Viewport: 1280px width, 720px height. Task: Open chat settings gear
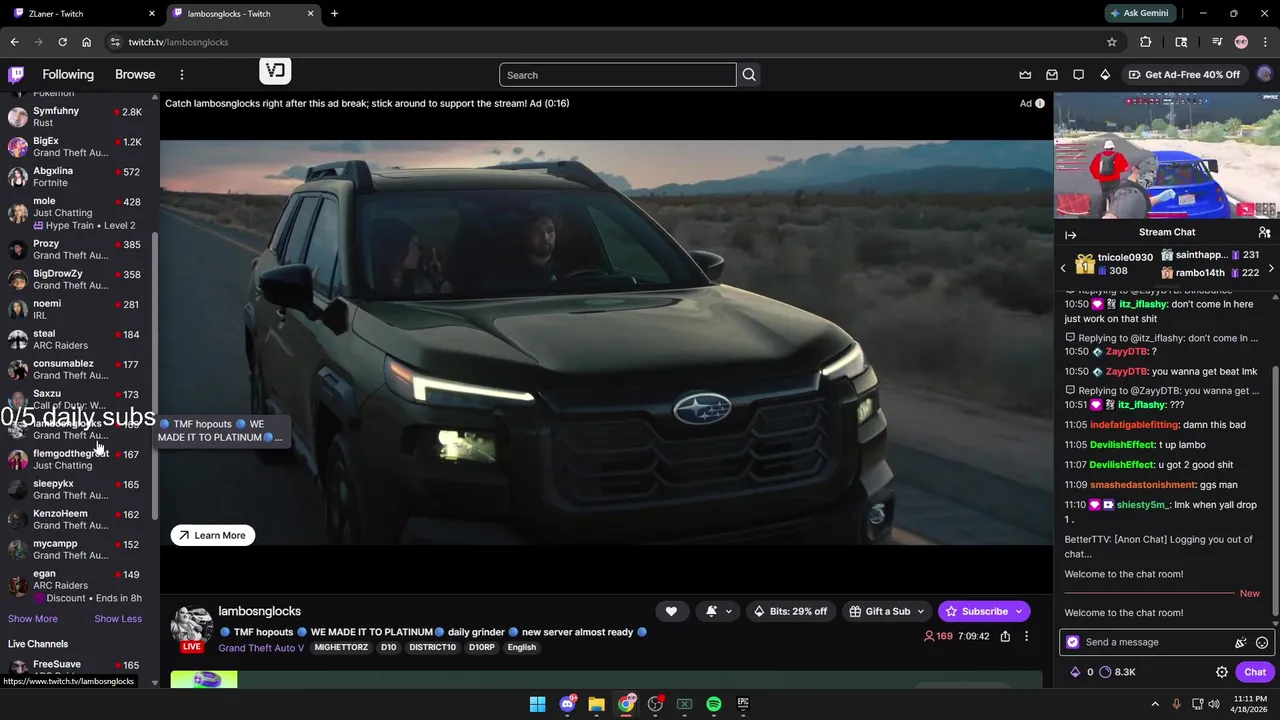point(1221,672)
